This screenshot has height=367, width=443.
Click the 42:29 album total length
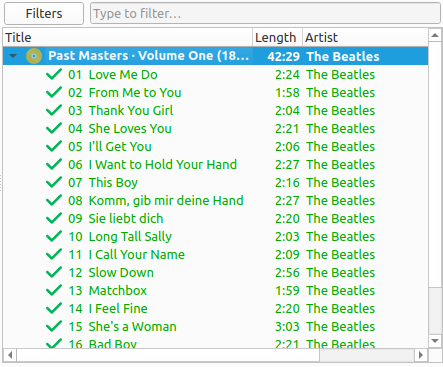[x=283, y=56]
